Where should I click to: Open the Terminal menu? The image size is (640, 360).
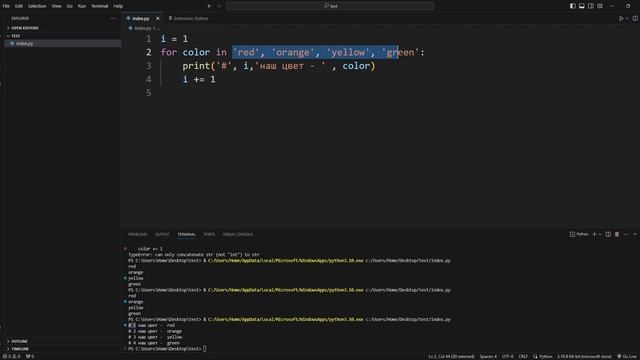(100, 6)
